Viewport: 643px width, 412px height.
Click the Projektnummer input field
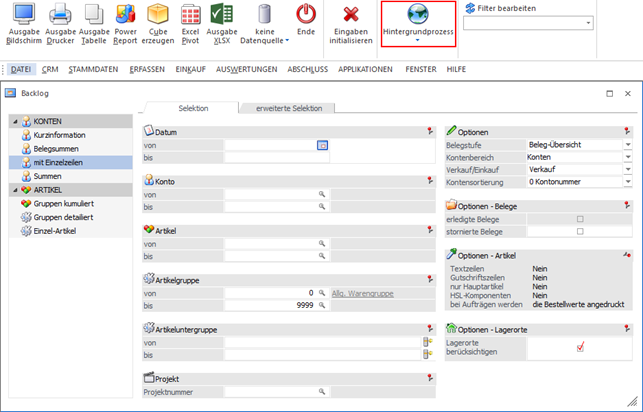270,392
